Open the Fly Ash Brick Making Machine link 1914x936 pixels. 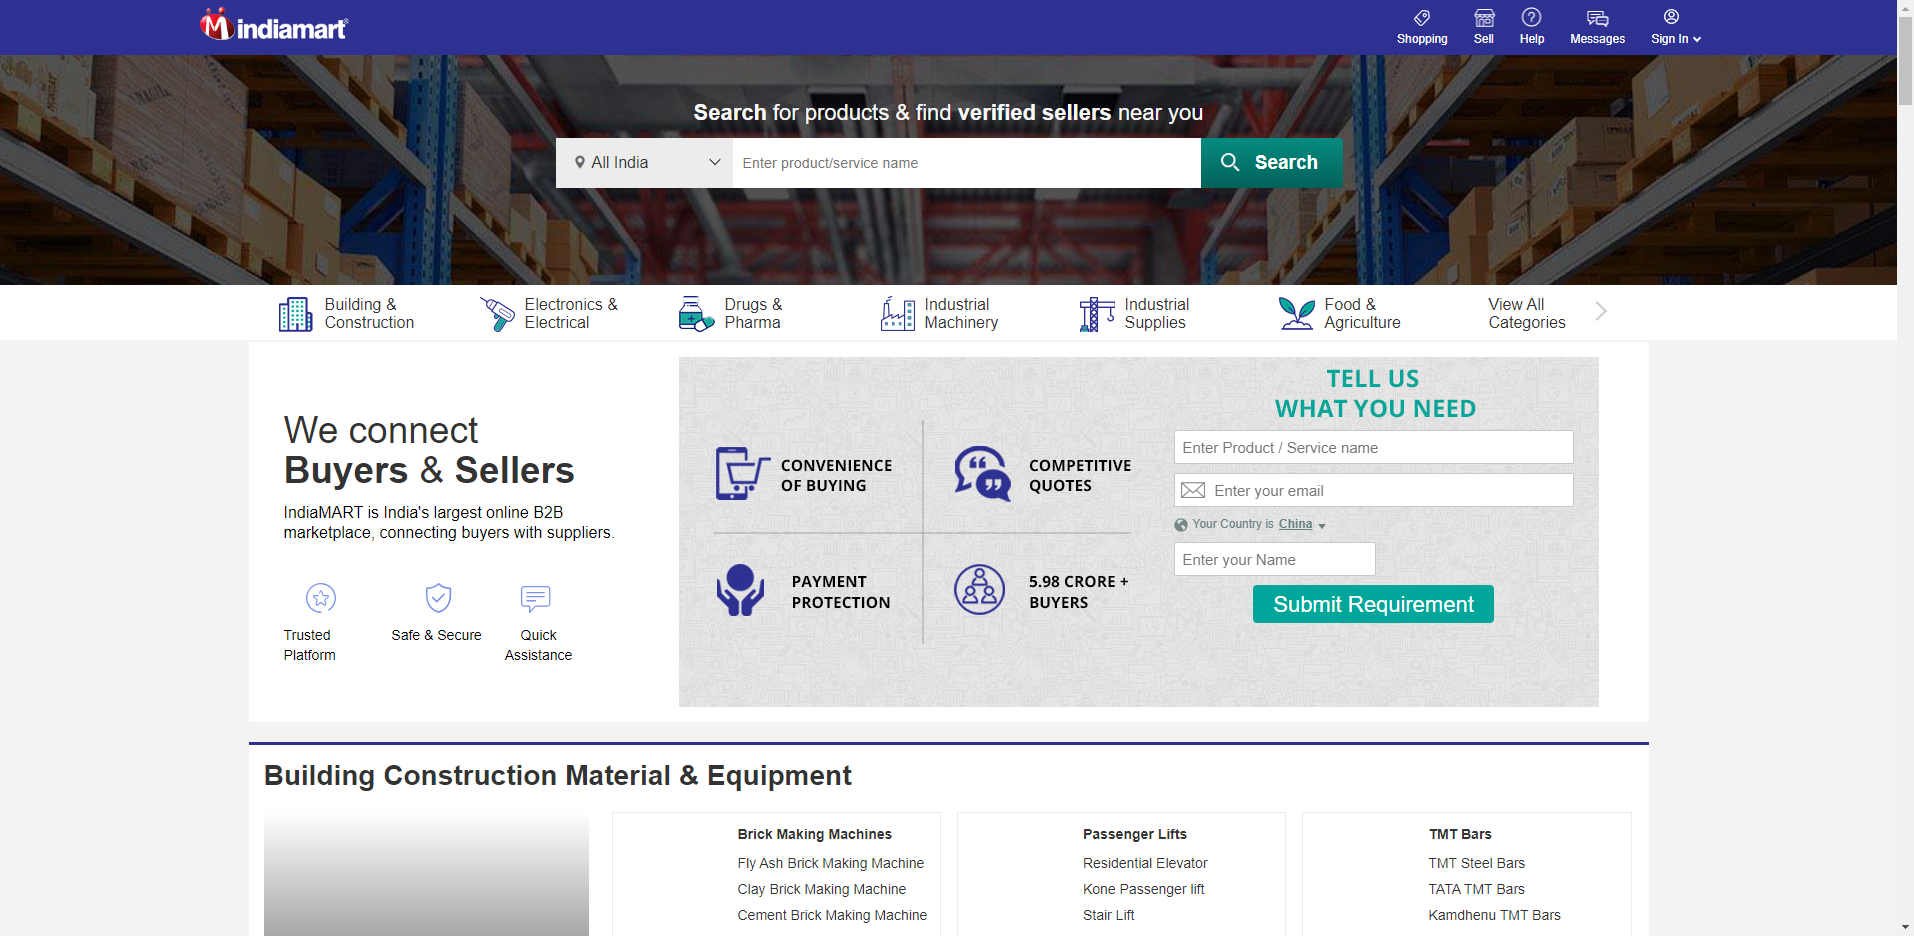(x=831, y=863)
